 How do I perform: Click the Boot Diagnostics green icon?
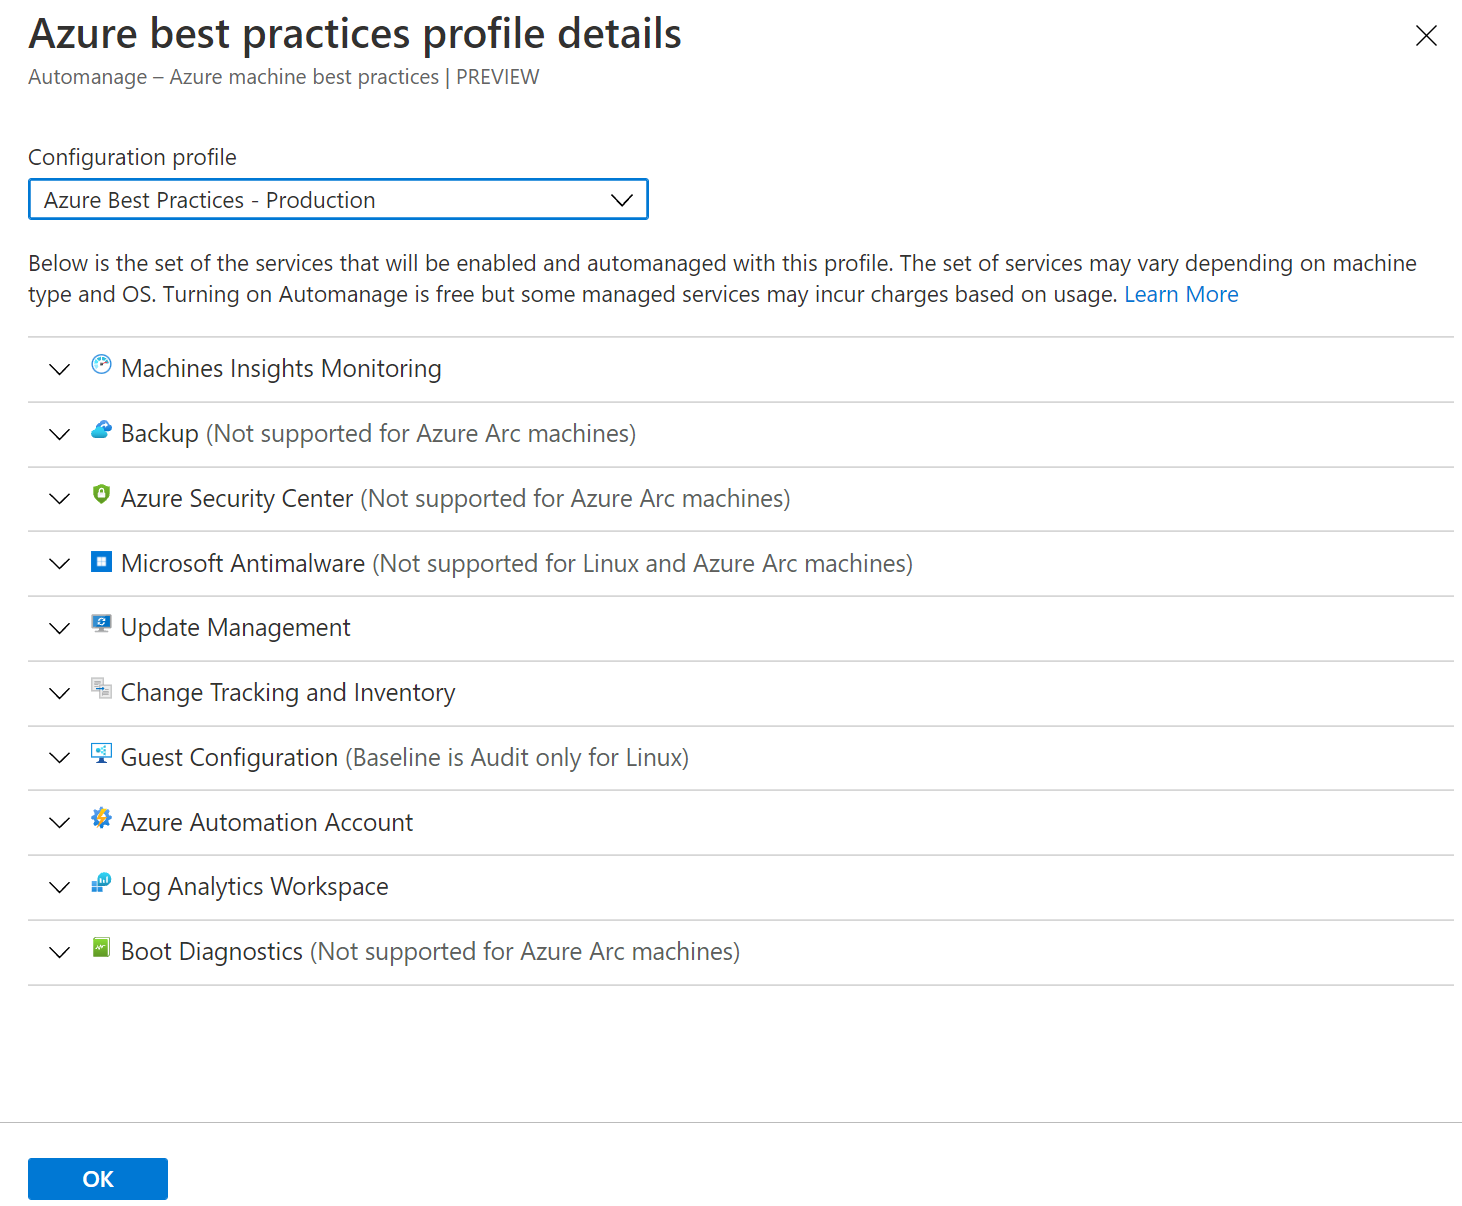pyautogui.click(x=101, y=947)
